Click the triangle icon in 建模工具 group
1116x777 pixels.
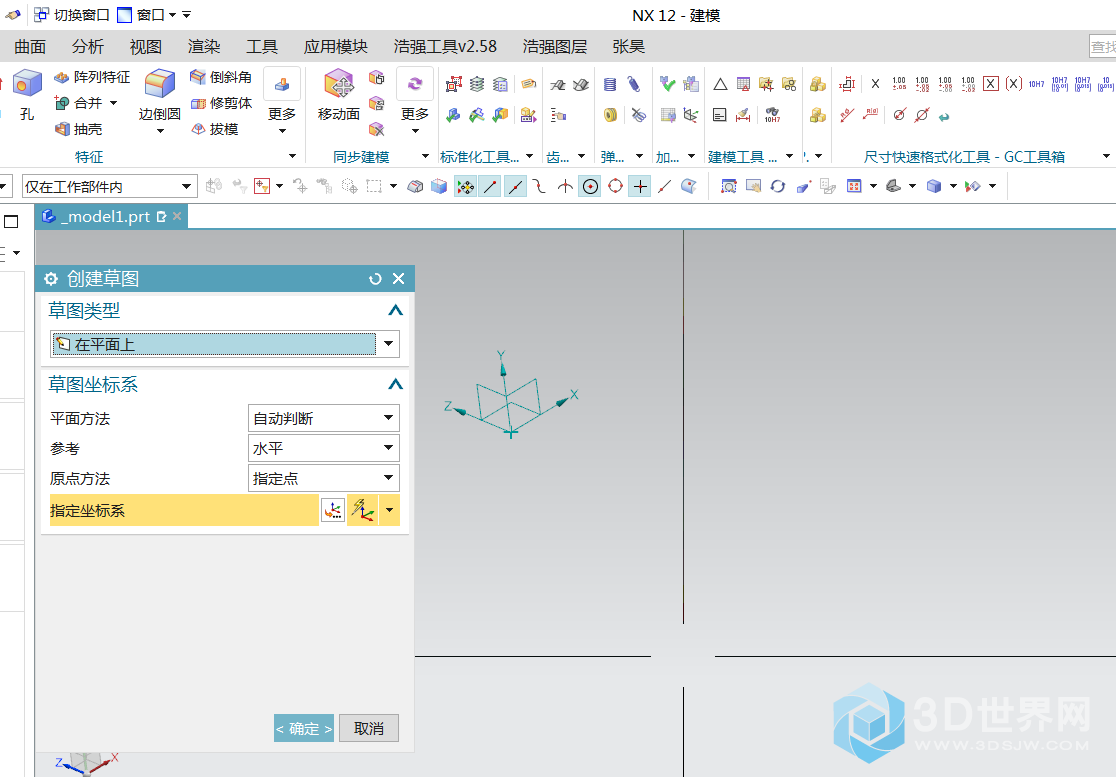pyautogui.click(x=720, y=85)
